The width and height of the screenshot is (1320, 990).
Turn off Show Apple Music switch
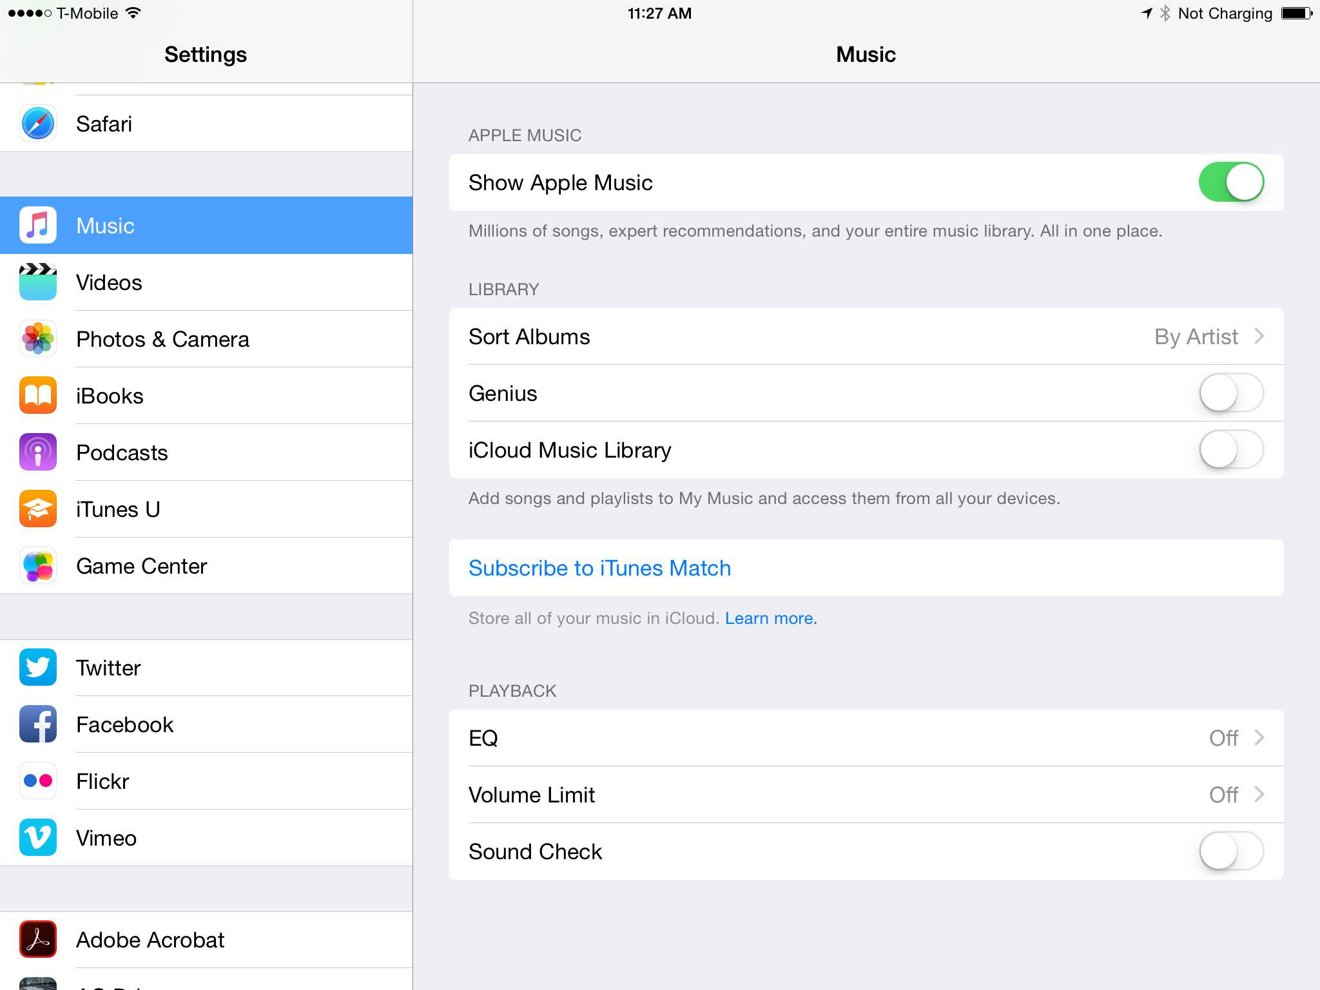1231,182
